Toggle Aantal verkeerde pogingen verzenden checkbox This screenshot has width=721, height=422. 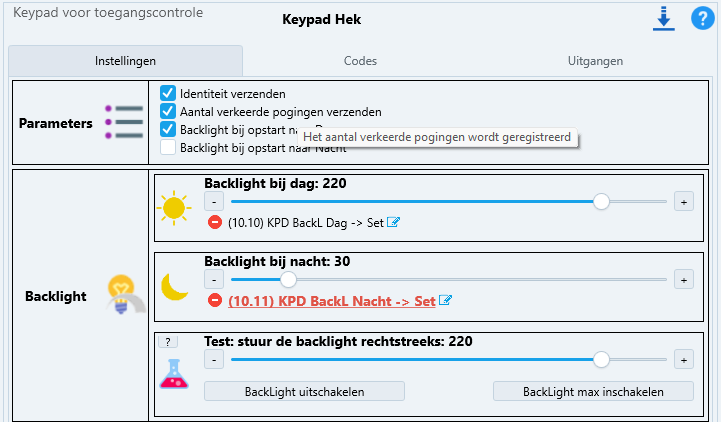coord(168,111)
